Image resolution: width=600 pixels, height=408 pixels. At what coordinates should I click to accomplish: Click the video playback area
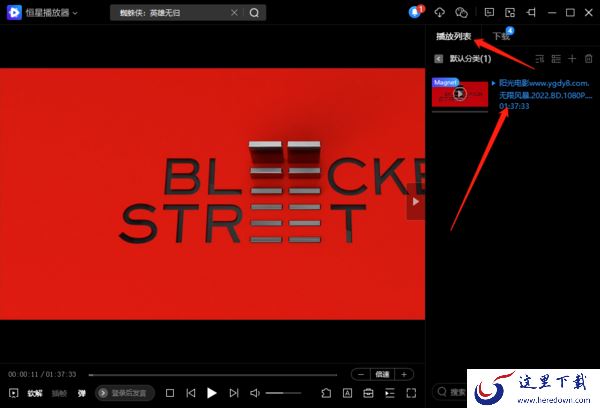click(x=212, y=194)
